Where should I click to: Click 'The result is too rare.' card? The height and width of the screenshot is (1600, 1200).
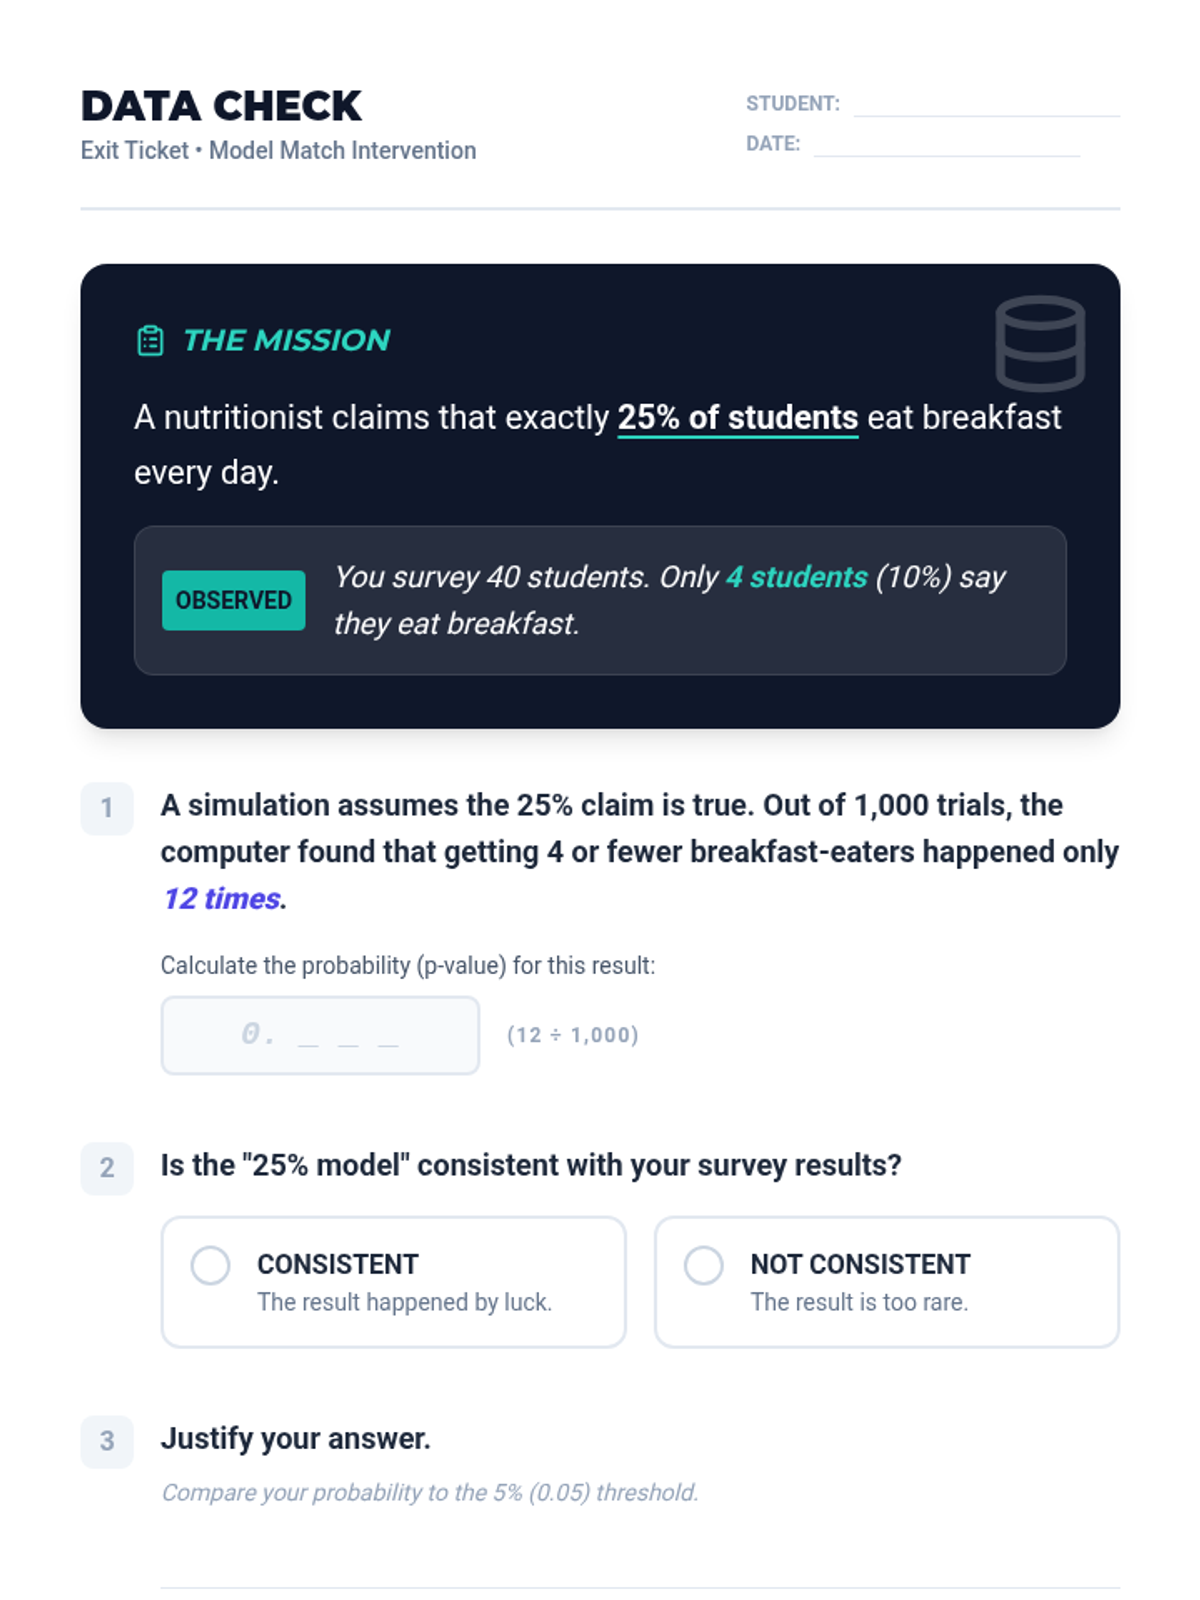pyautogui.click(x=887, y=1282)
